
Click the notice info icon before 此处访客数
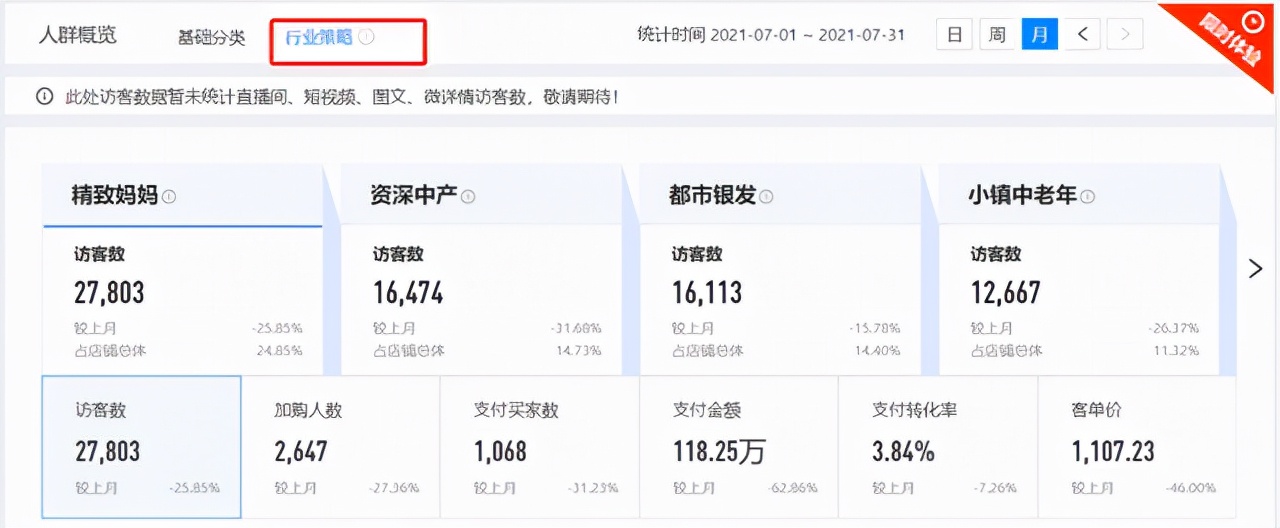pyautogui.click(x=44, y=97)
